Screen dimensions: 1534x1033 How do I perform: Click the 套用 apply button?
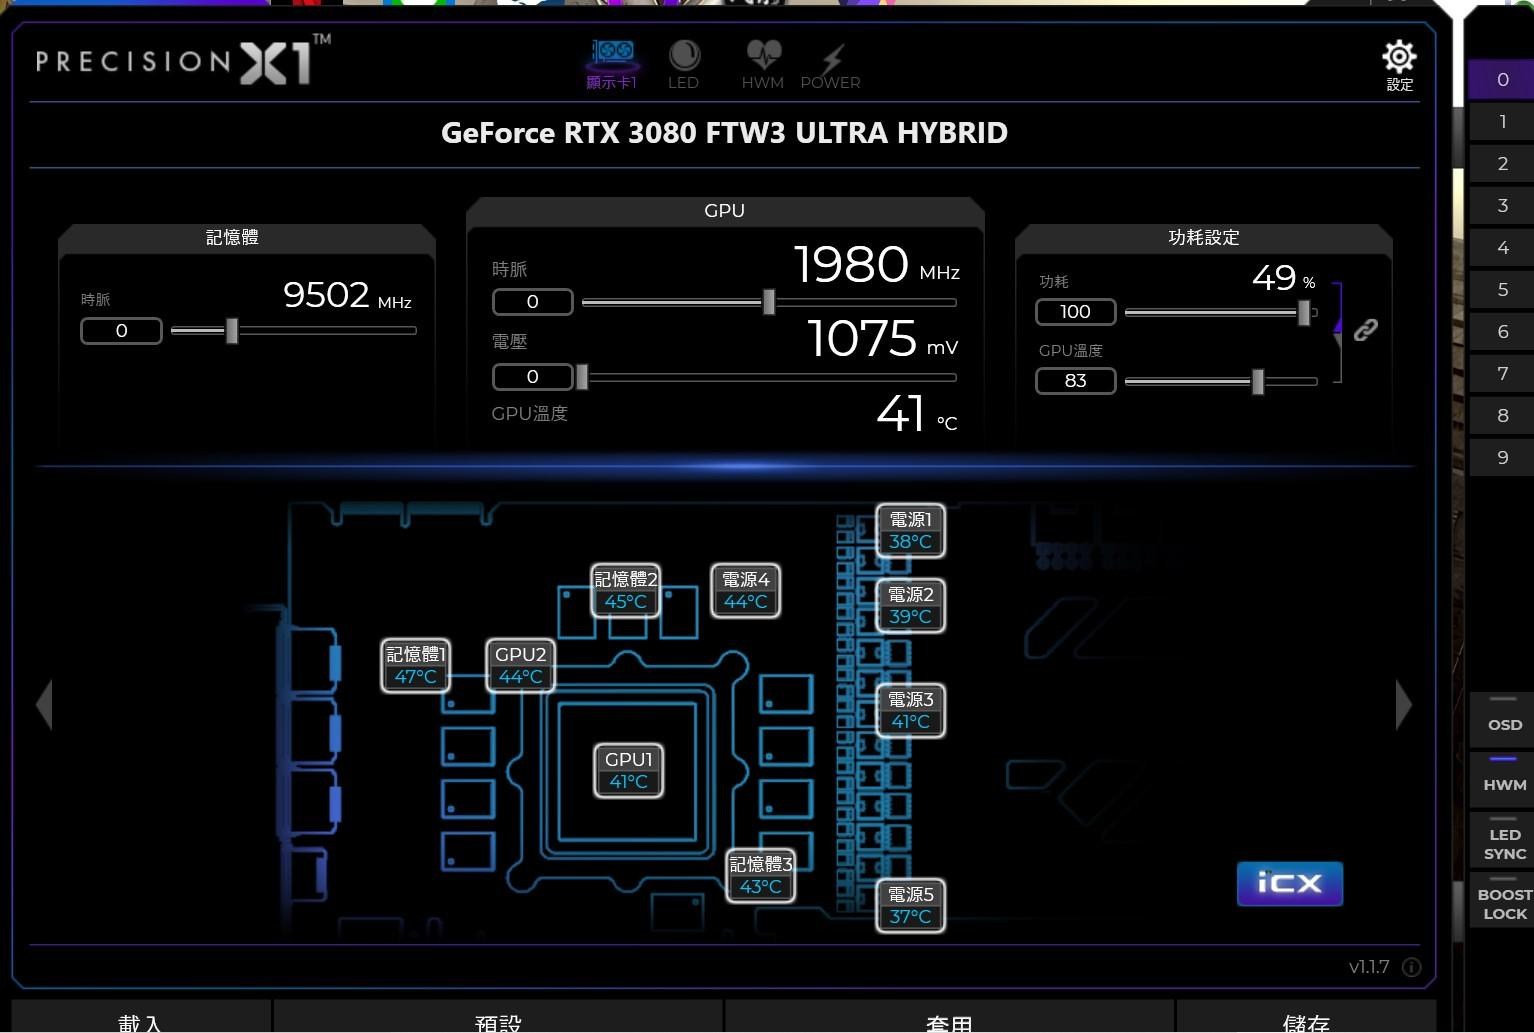pyautogui.click(x=949, y=1016)
